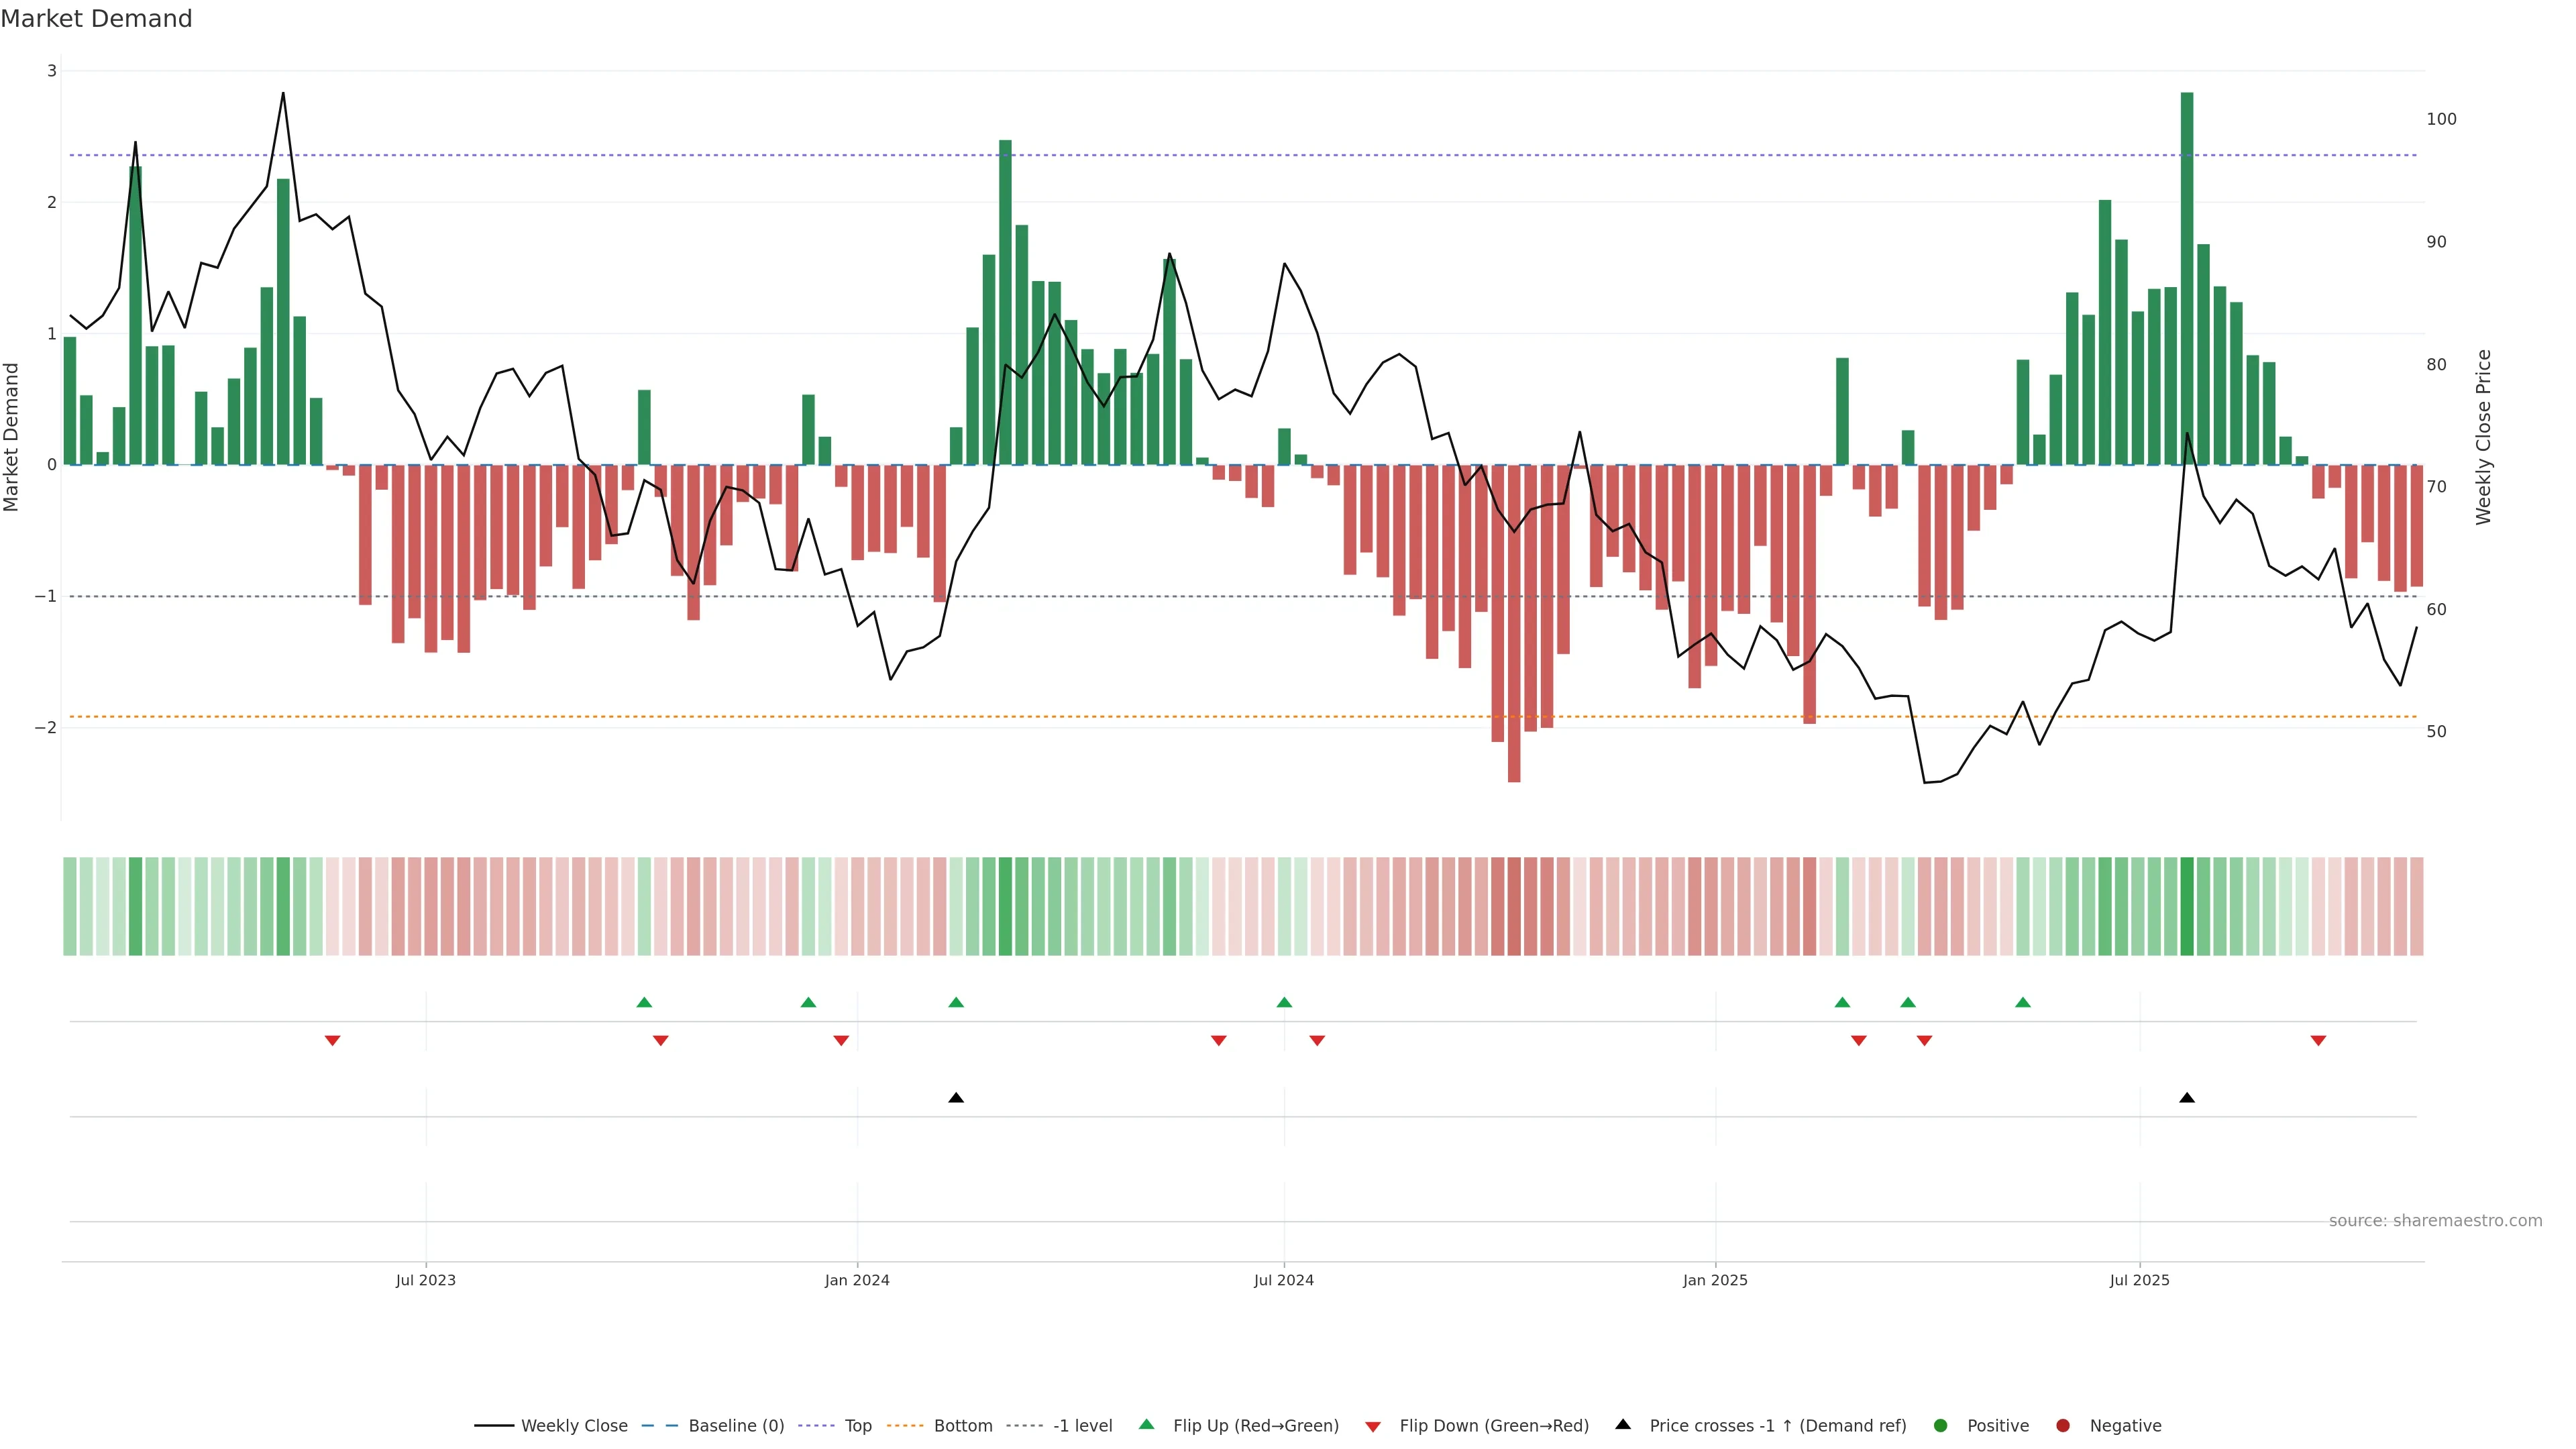Click the Weekly Close Price axis title
Viewport: 2576px width, 1449px height.
pyautogui.click(x=2483, y=437)
